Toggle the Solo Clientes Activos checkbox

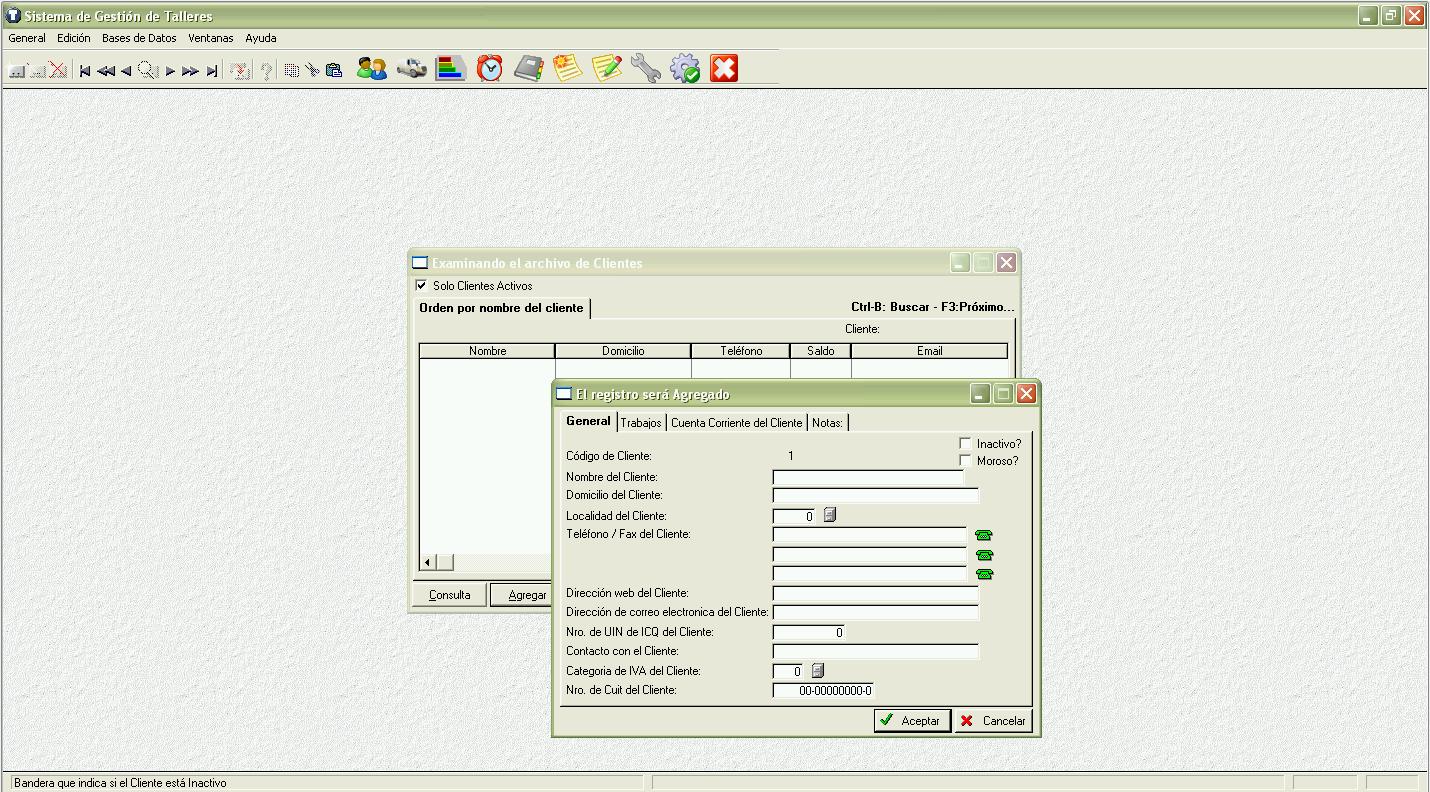421,285
